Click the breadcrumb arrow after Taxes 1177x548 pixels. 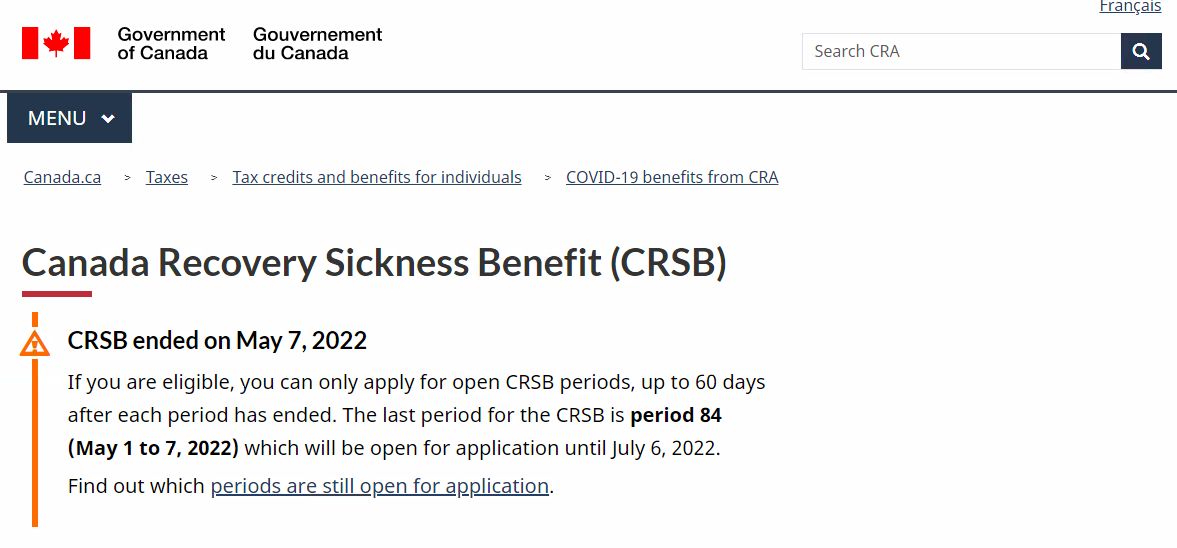(214, 178)
